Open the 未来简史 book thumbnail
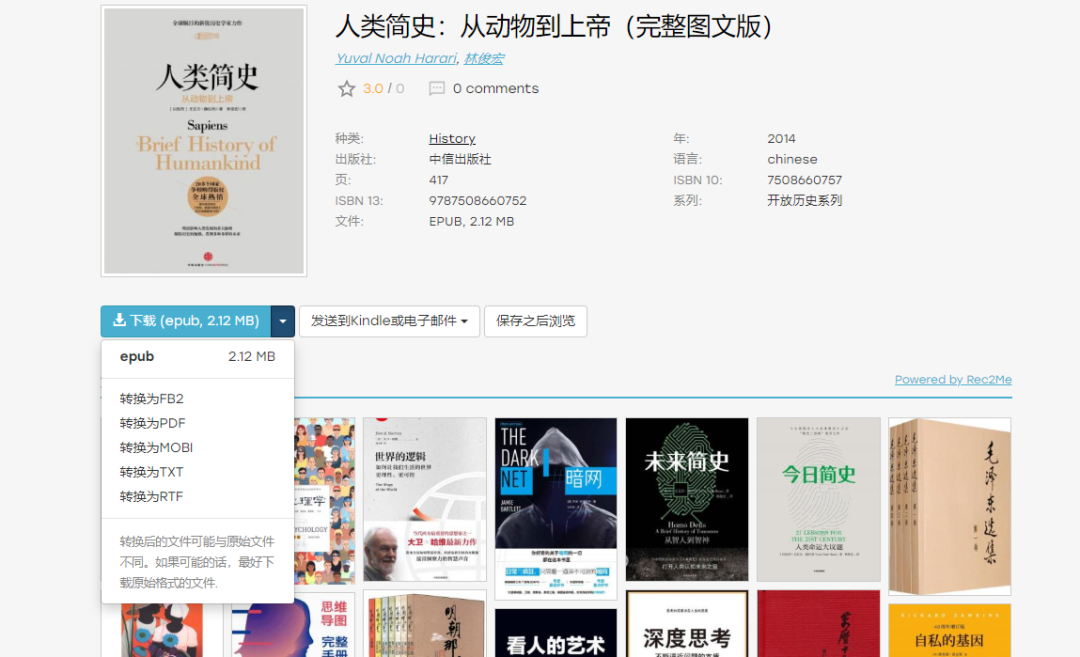Screen dimensions: 1080x657 point(687,499)
